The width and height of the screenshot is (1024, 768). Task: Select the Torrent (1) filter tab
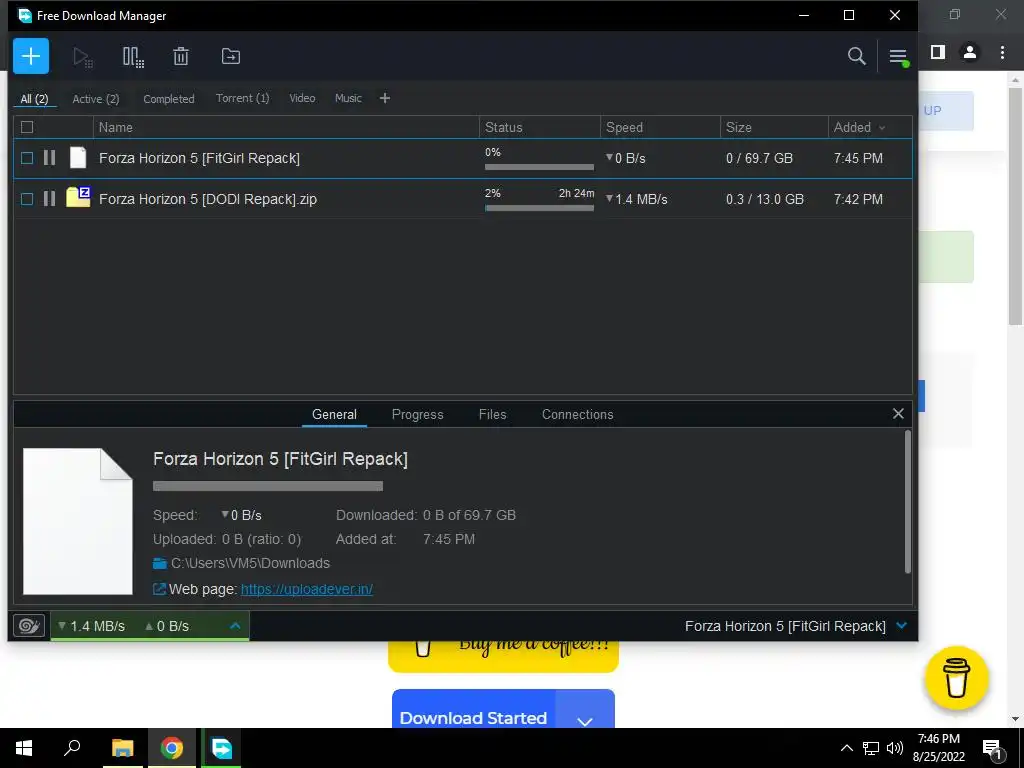coord(242,98)
